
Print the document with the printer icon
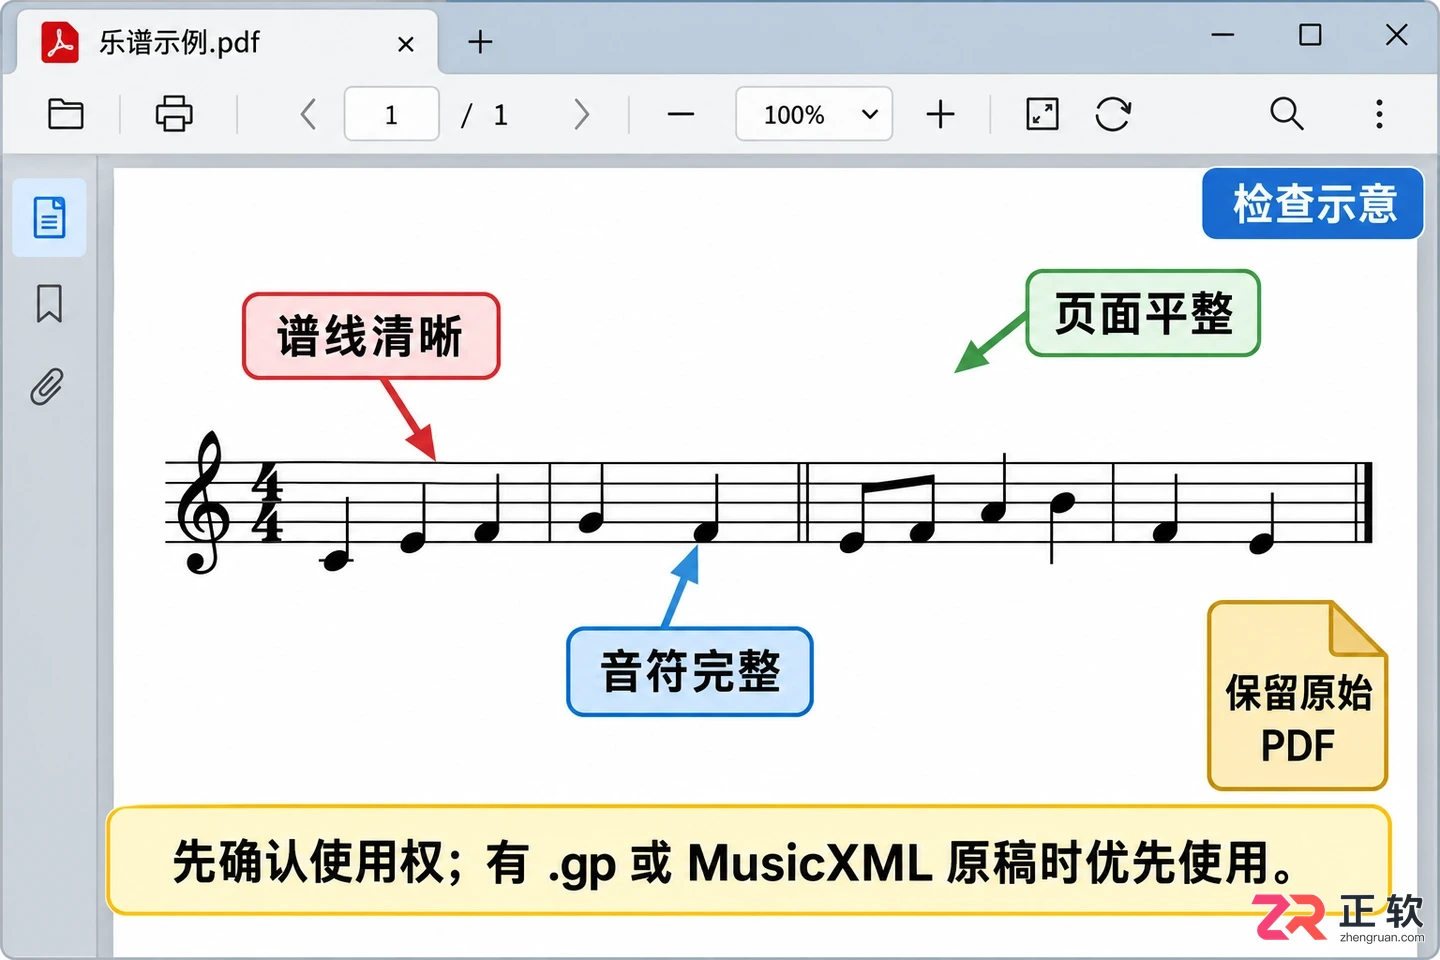(174, 114)
